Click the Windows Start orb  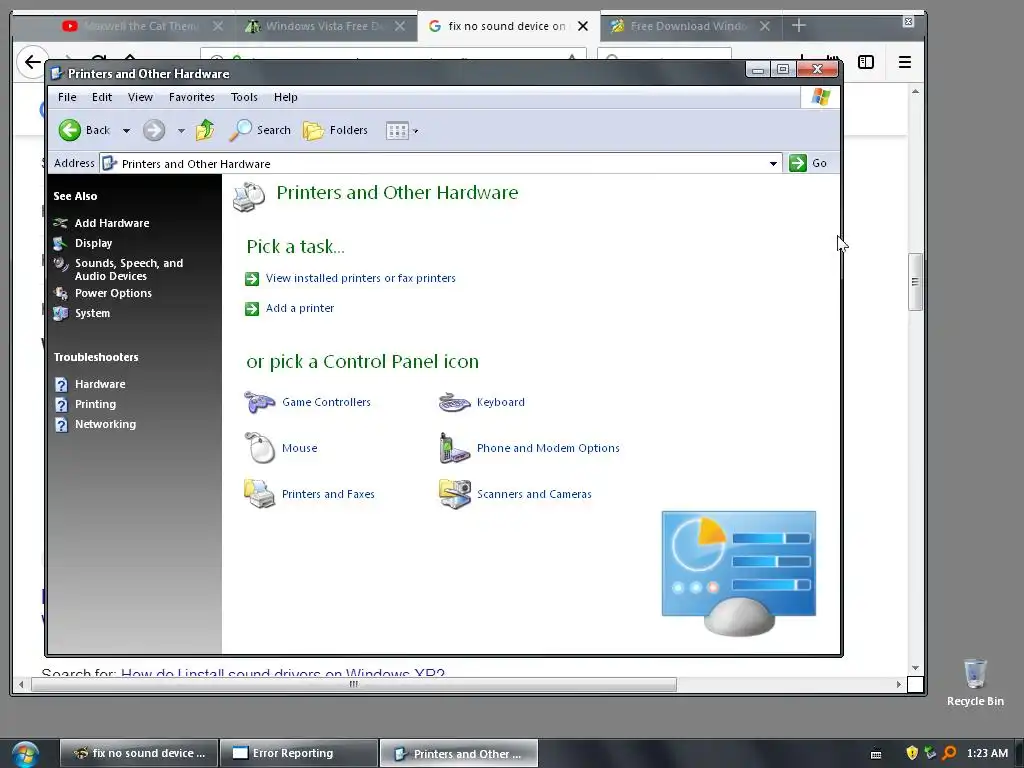coord(25,754)
